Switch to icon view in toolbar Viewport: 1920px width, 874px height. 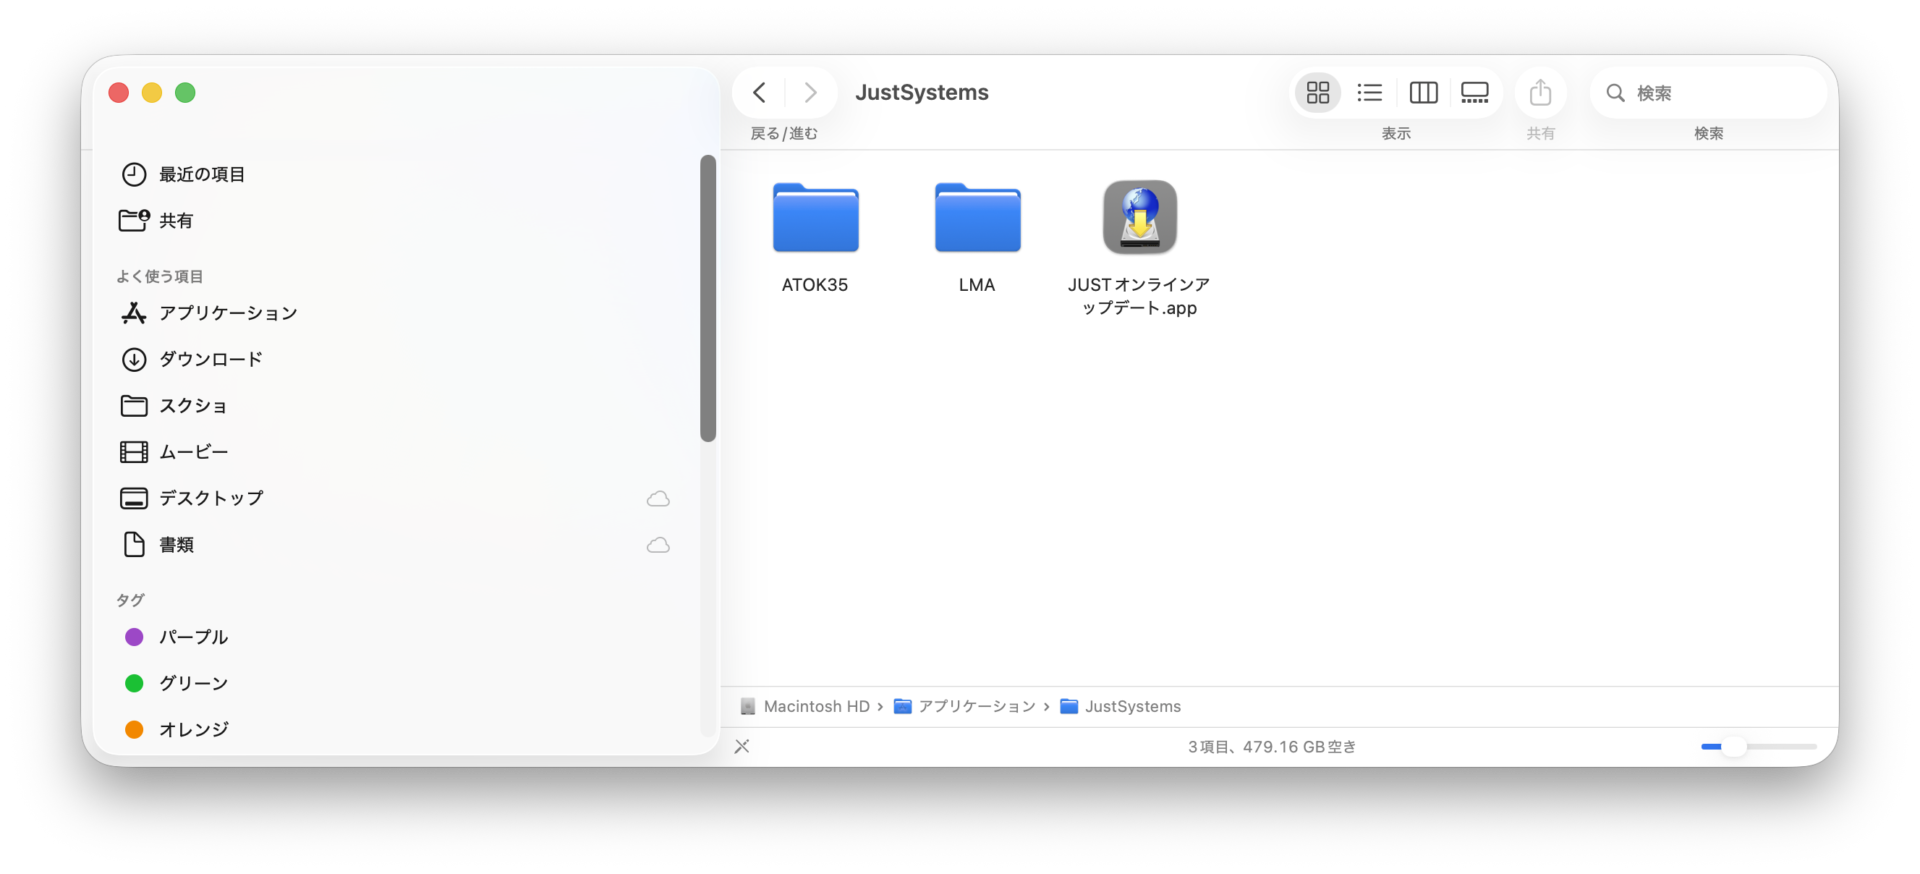[x=1318, y=93]
